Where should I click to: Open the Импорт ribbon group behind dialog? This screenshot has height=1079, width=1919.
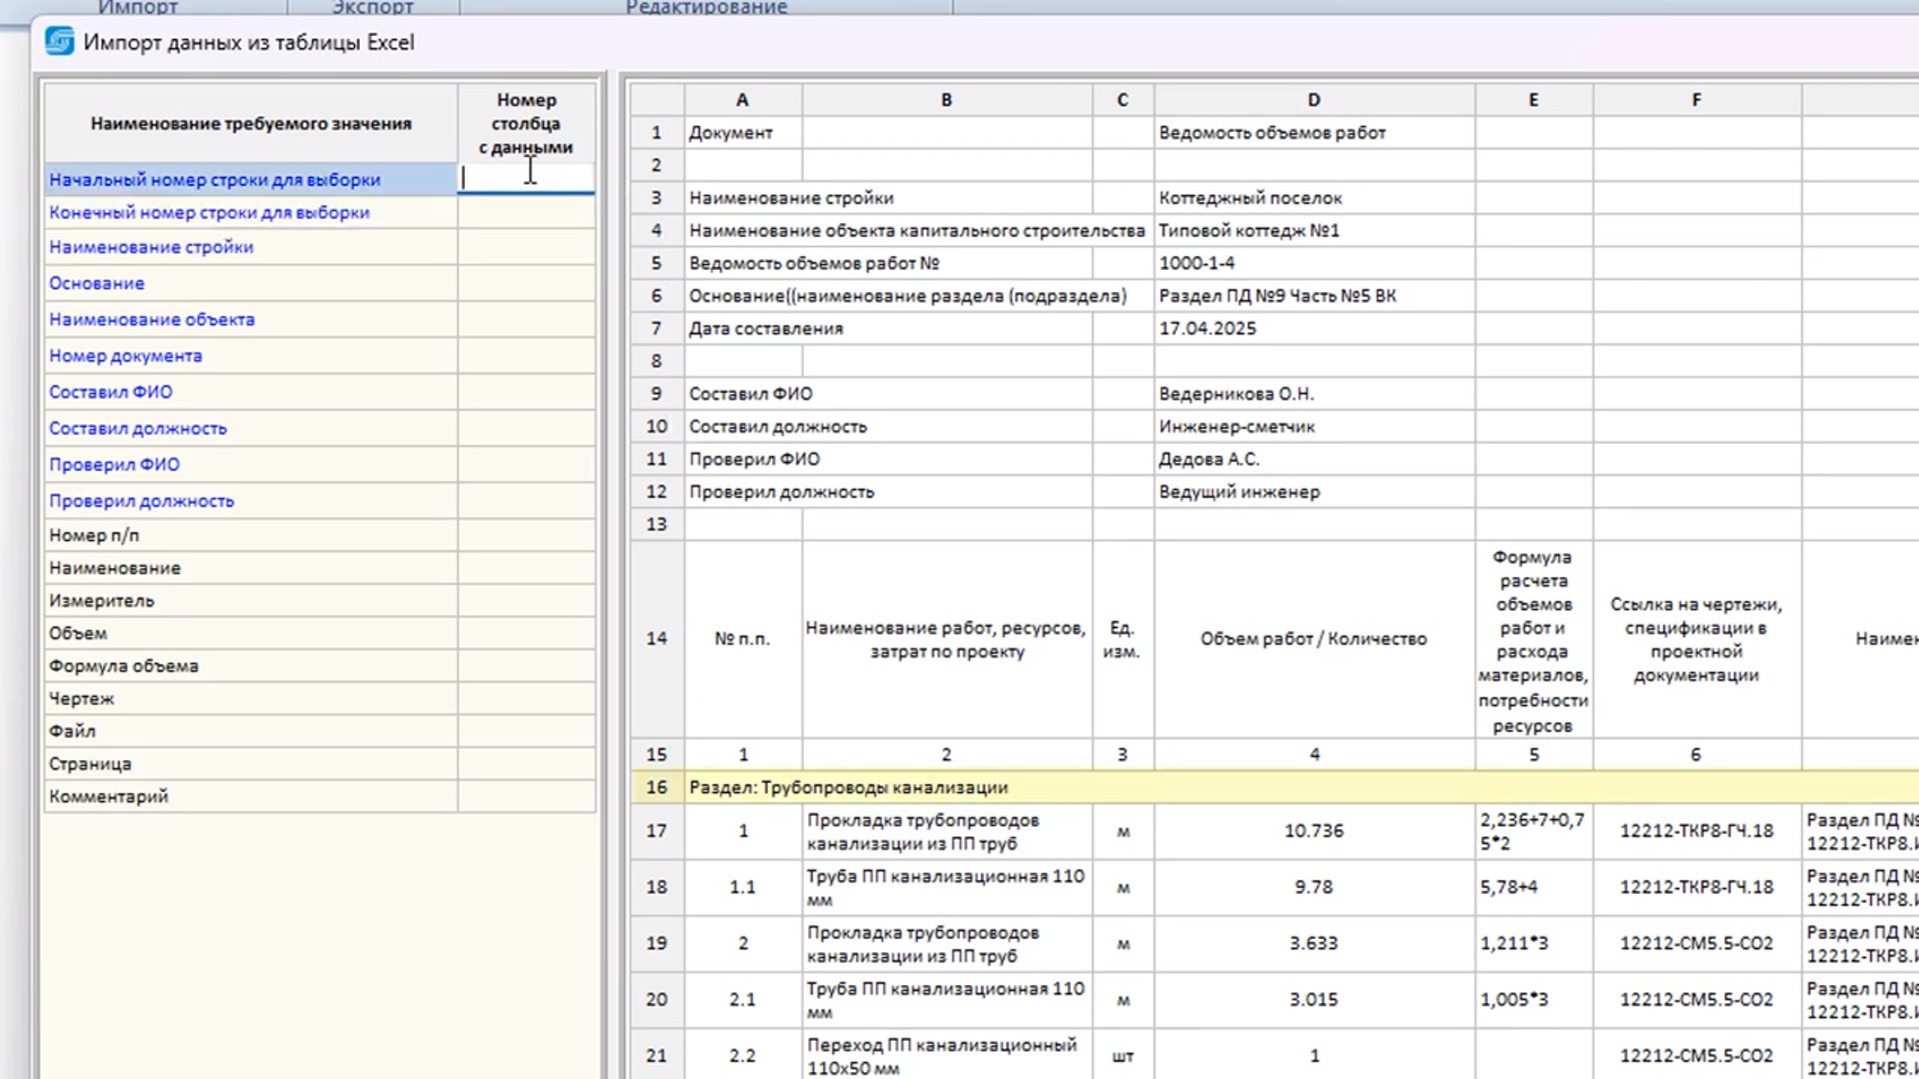138,7
